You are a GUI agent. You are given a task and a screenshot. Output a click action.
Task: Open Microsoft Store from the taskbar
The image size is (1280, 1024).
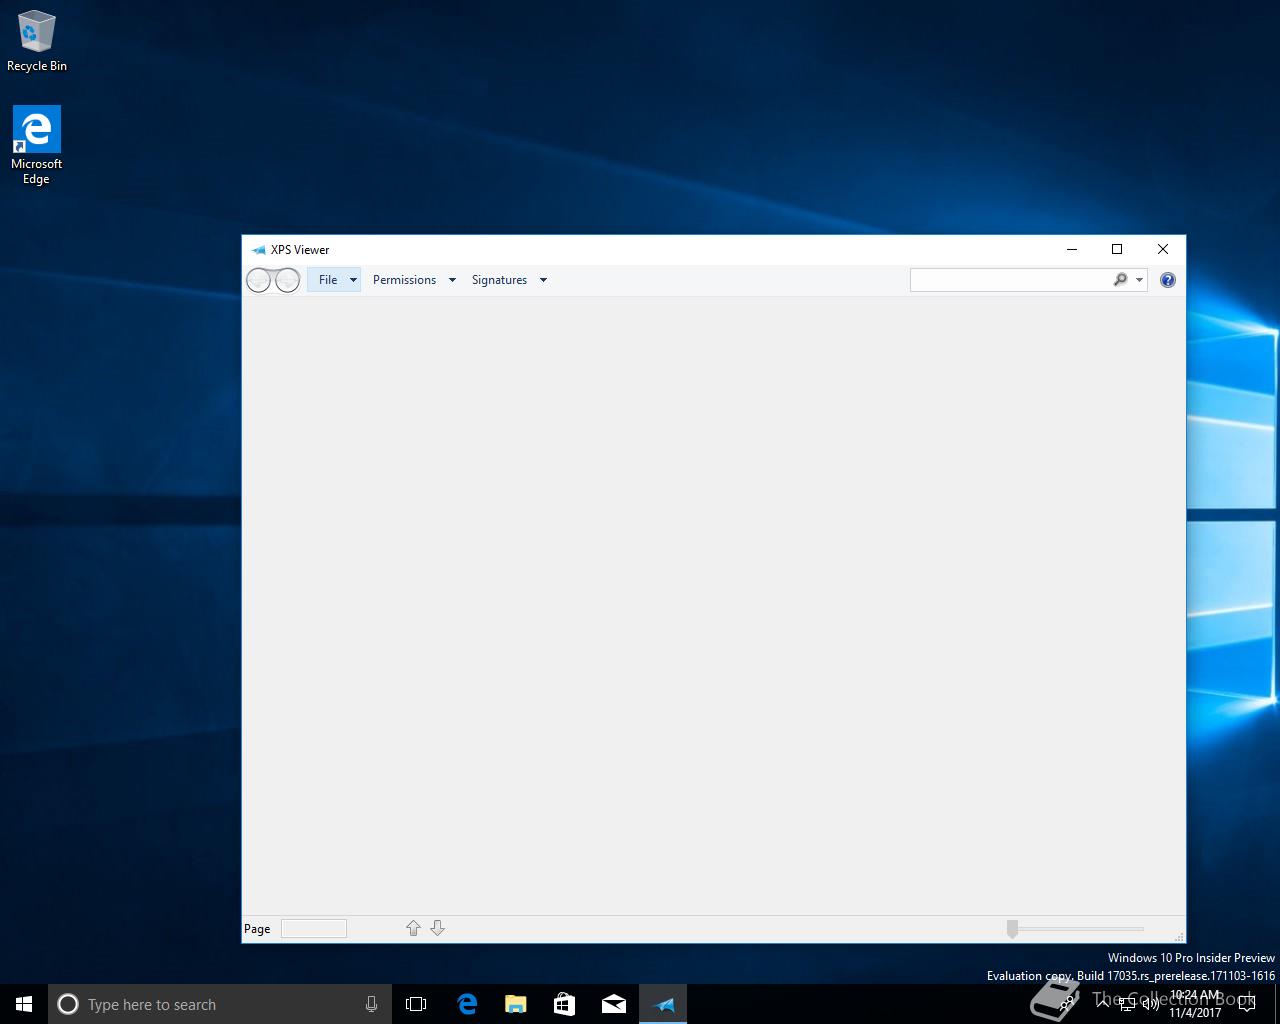pyautogui.click(x=564, y=1004)
